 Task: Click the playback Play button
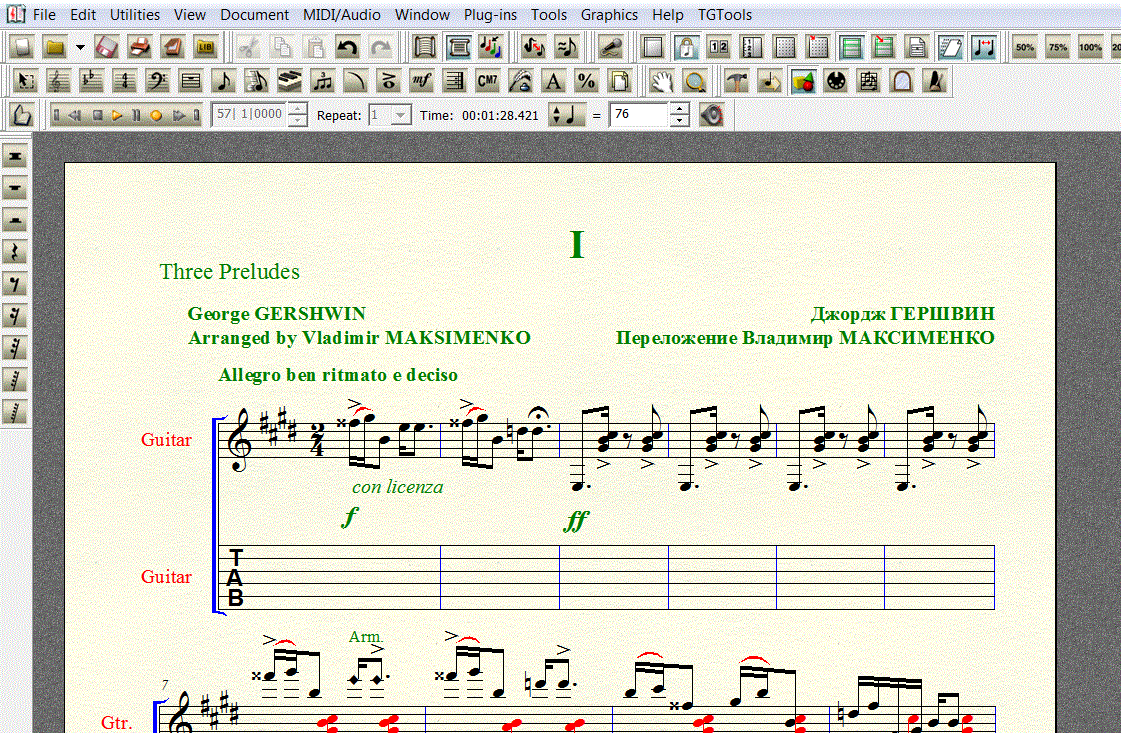tap(117, 115)
